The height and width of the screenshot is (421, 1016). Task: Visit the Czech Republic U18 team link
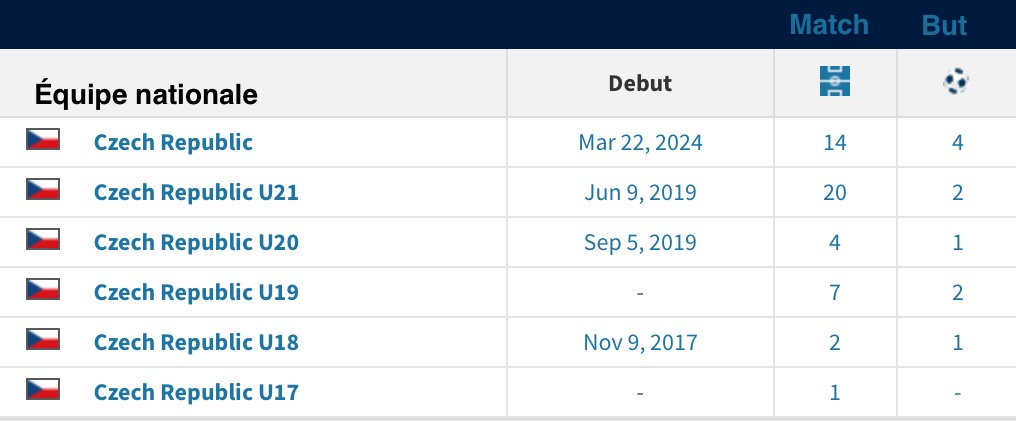(196, 342)
